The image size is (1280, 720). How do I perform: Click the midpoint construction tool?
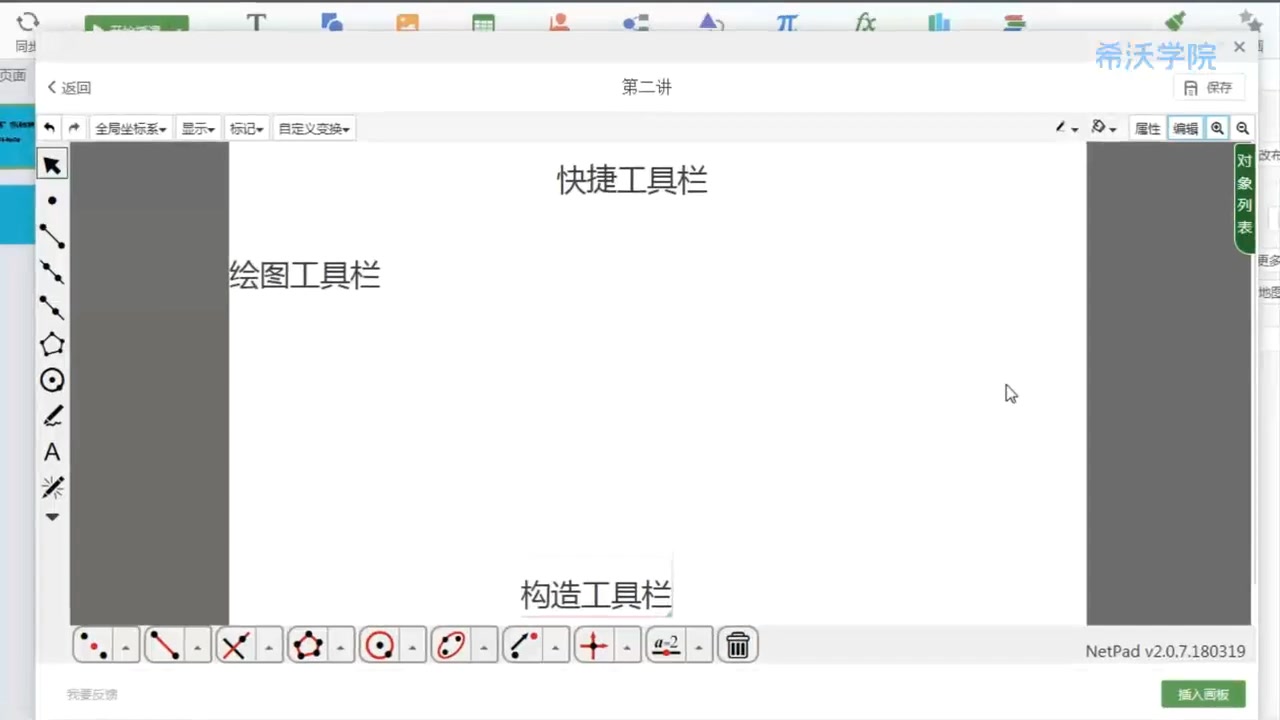(93, 646)
